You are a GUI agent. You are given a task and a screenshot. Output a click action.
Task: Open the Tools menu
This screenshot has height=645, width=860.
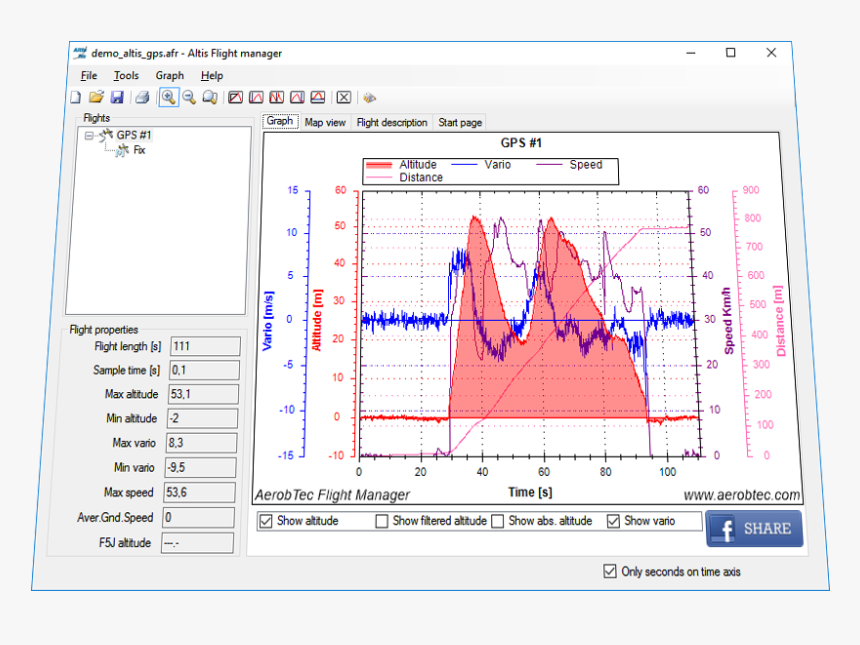click(126, 75)
